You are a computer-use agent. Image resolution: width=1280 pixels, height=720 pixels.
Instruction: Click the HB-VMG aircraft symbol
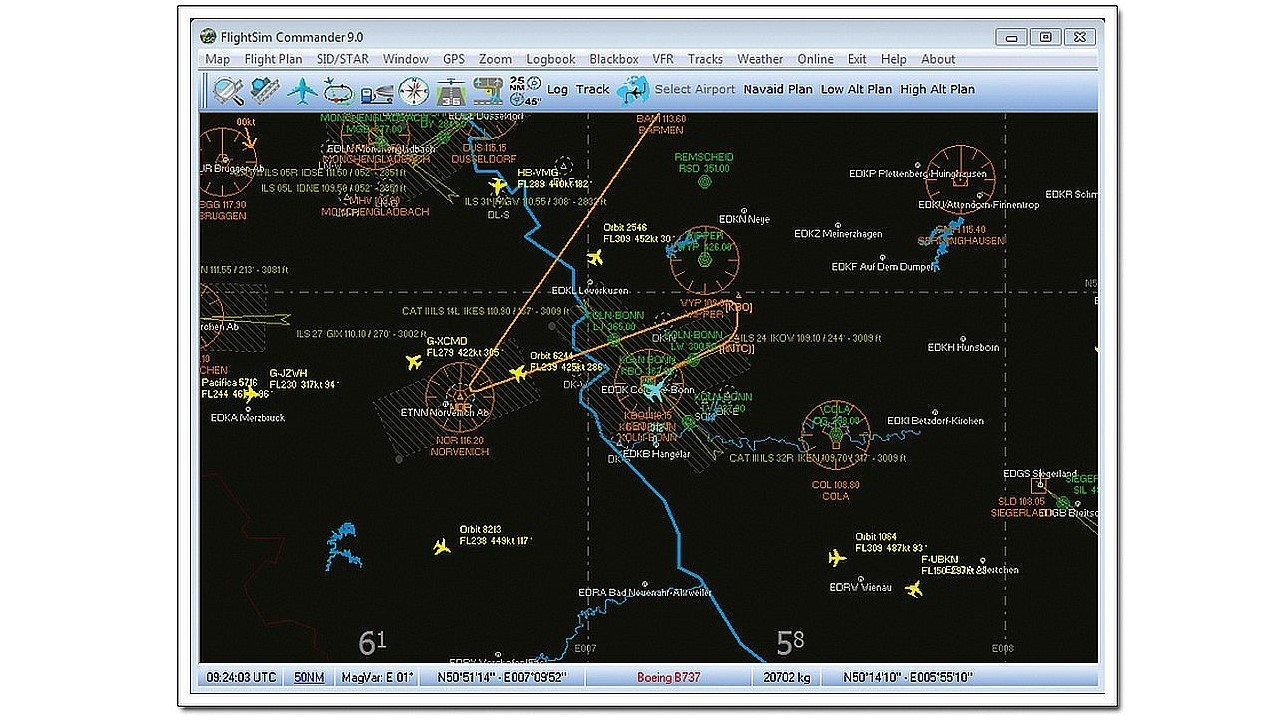pos(497,186)
